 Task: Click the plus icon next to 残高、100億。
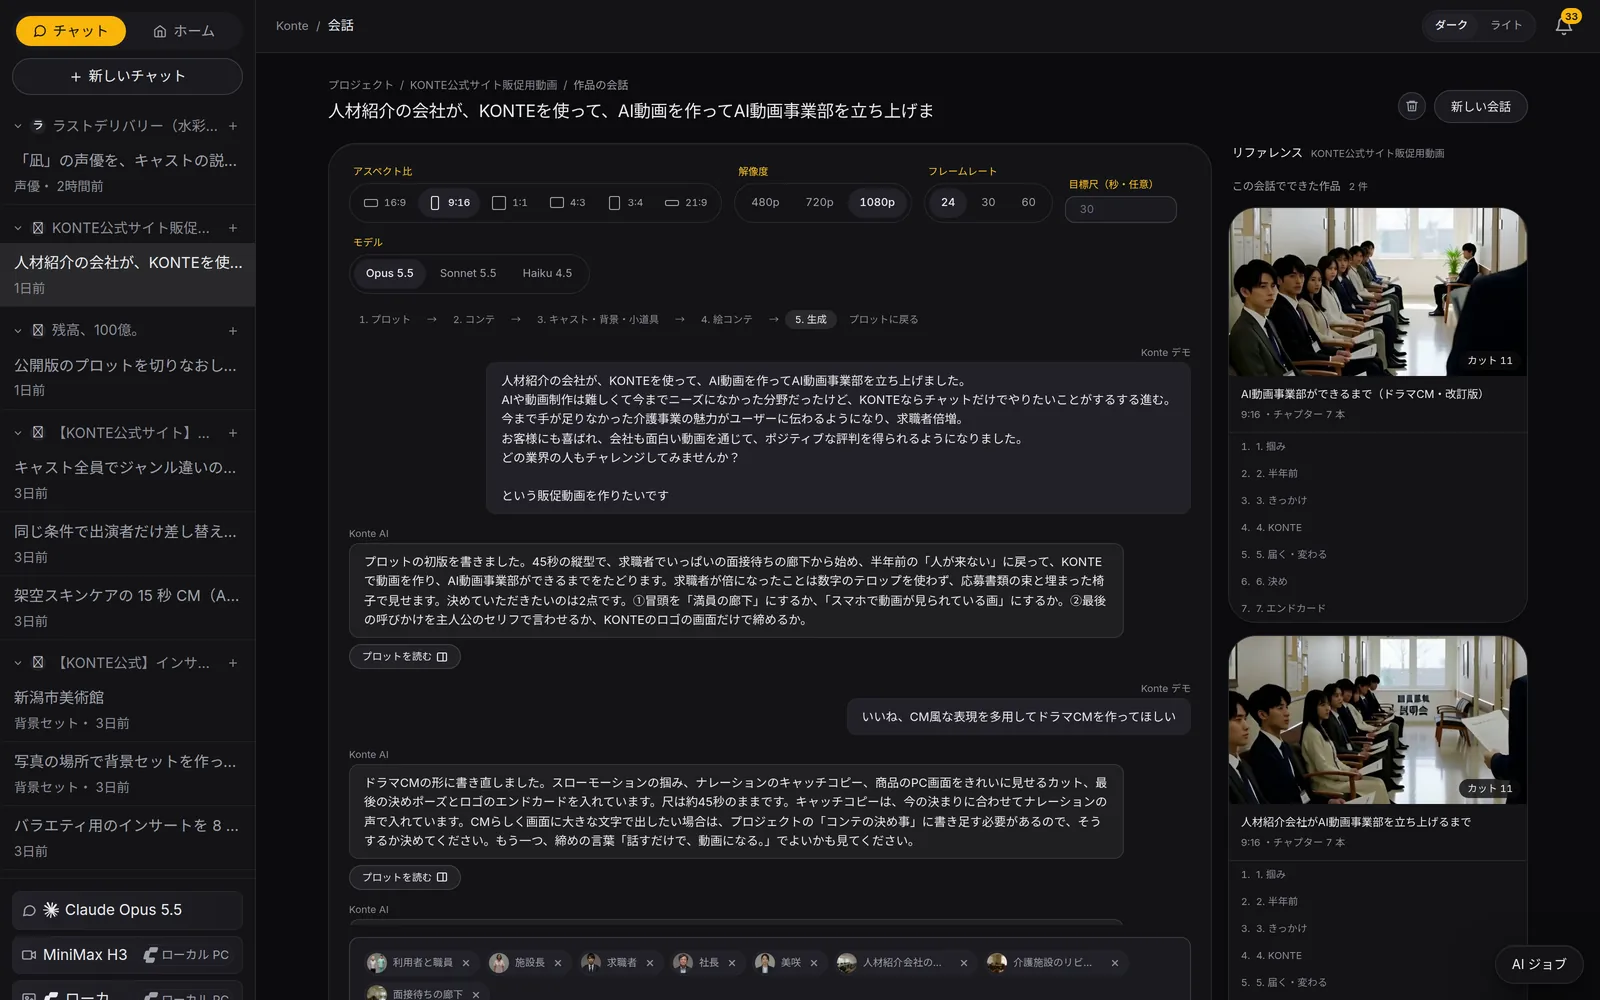(233, 330)
